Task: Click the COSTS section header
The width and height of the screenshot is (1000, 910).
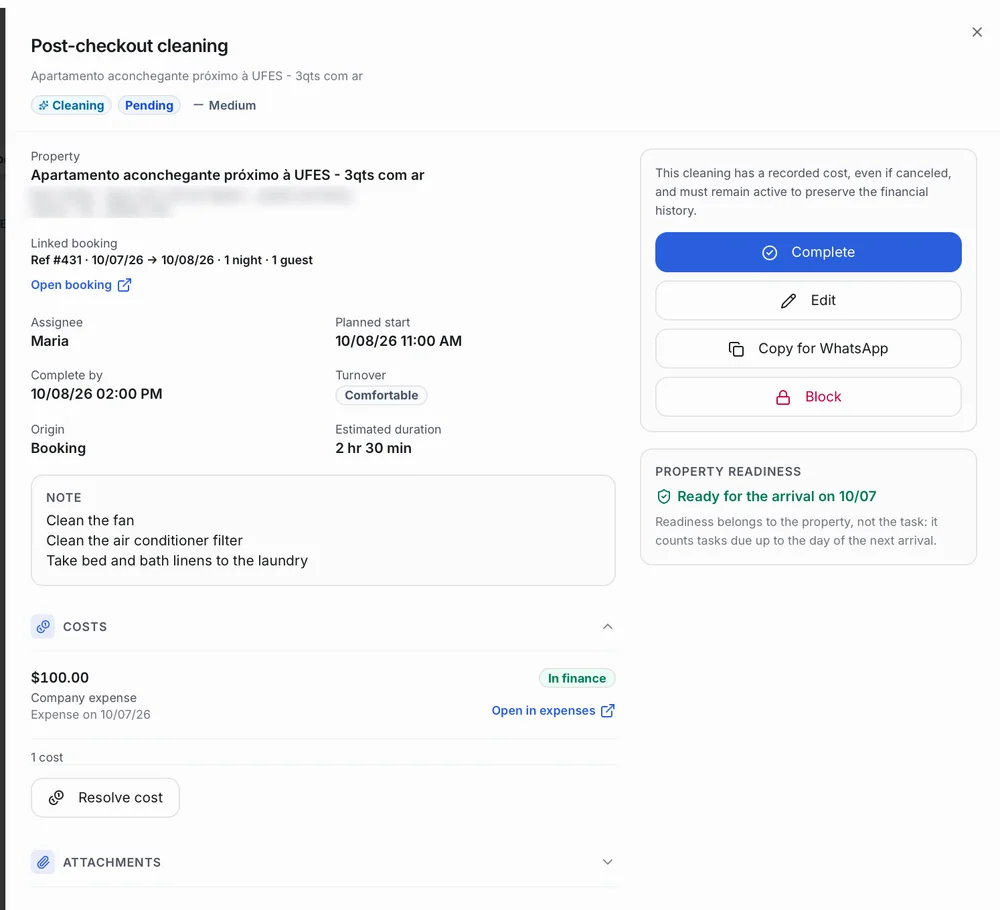Action: pos(323,627)
